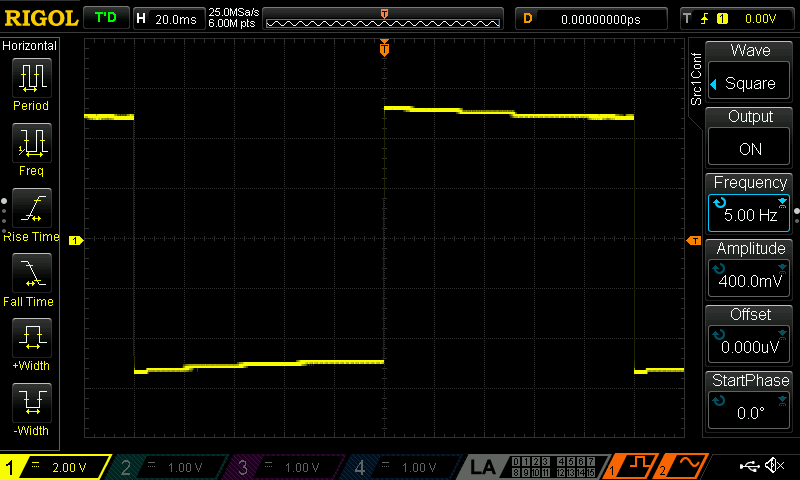The height and width of the screenshot is (480, 800).
Task: Click the D delay time readout
Action: point(591,19)
